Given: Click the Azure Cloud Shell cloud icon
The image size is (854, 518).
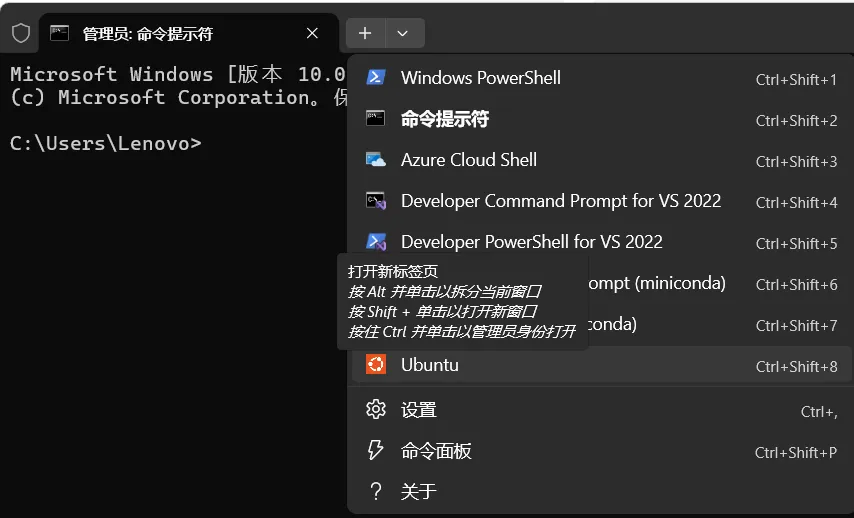Looking at the screenshot, I should [x=376, y=160].
